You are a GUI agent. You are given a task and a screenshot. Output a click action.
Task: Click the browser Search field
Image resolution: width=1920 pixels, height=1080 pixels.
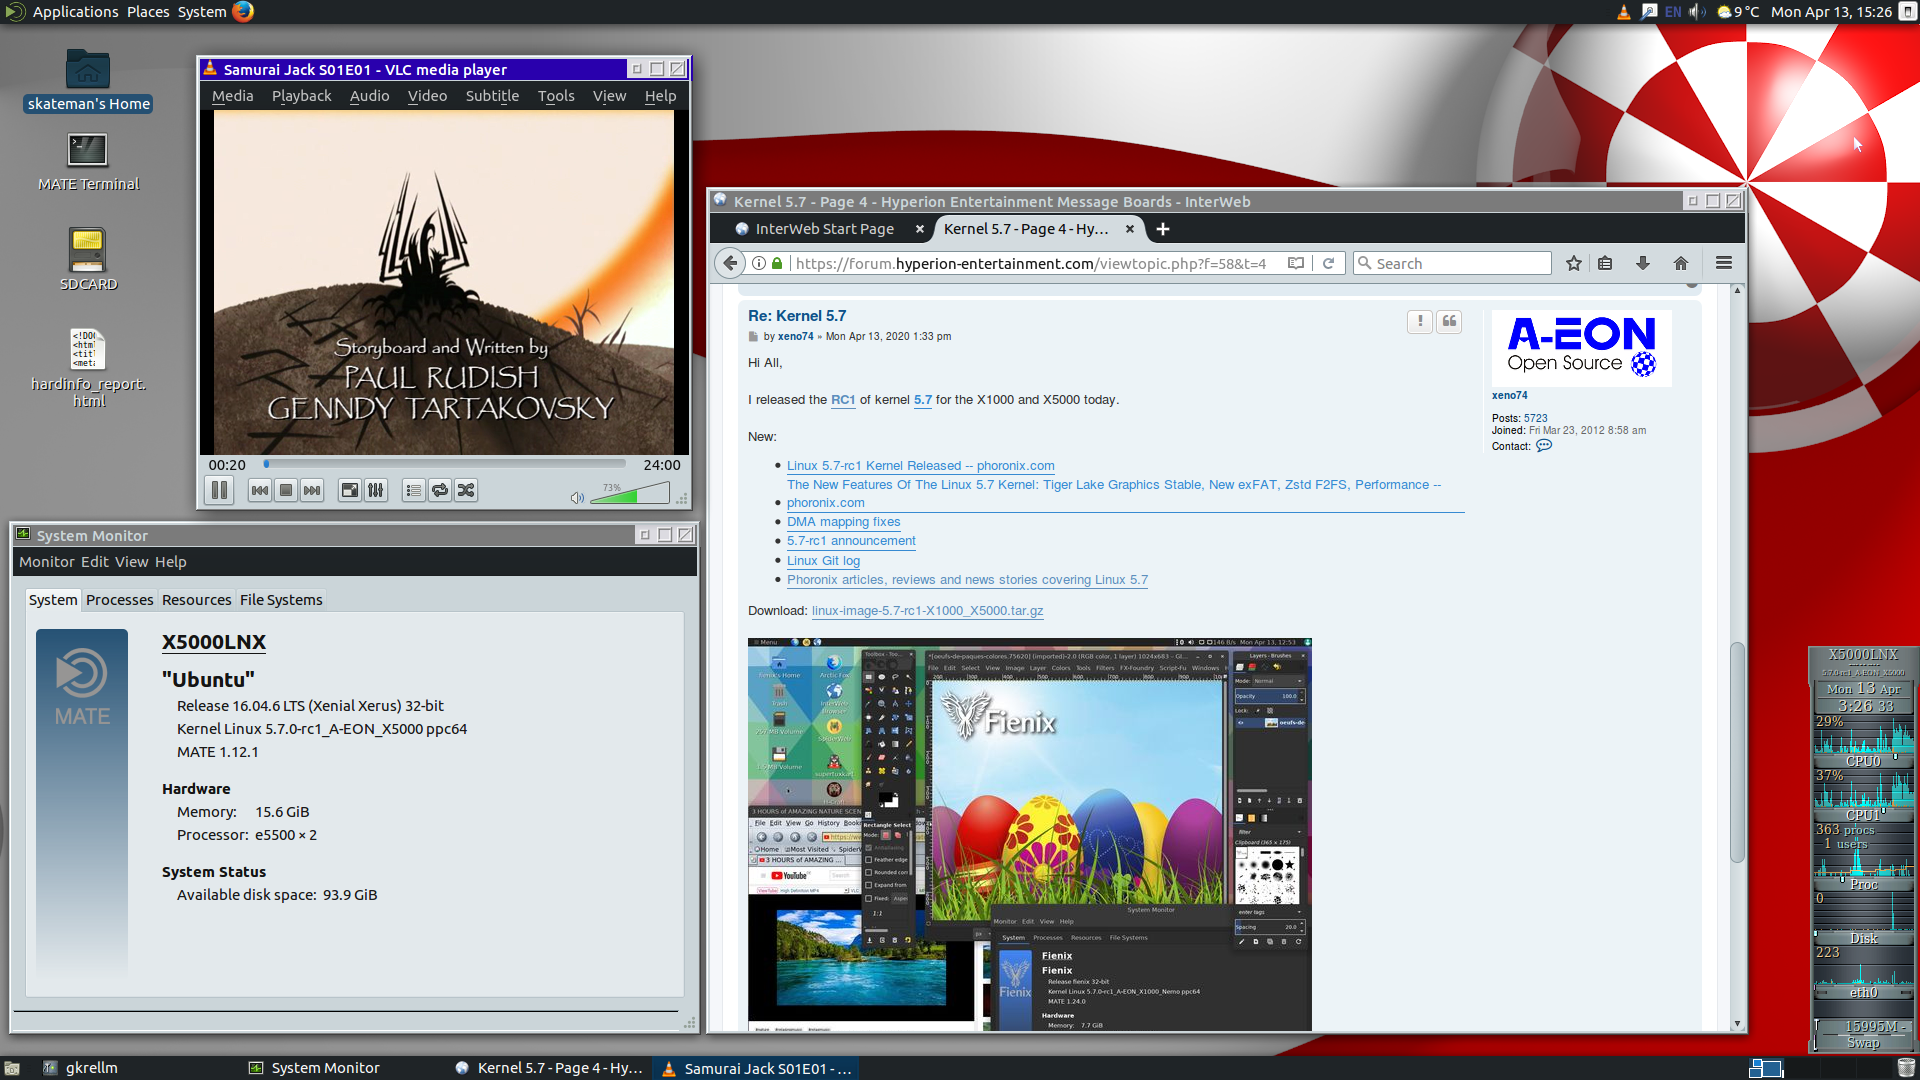pyautogui.click(x=1452, y=263)
